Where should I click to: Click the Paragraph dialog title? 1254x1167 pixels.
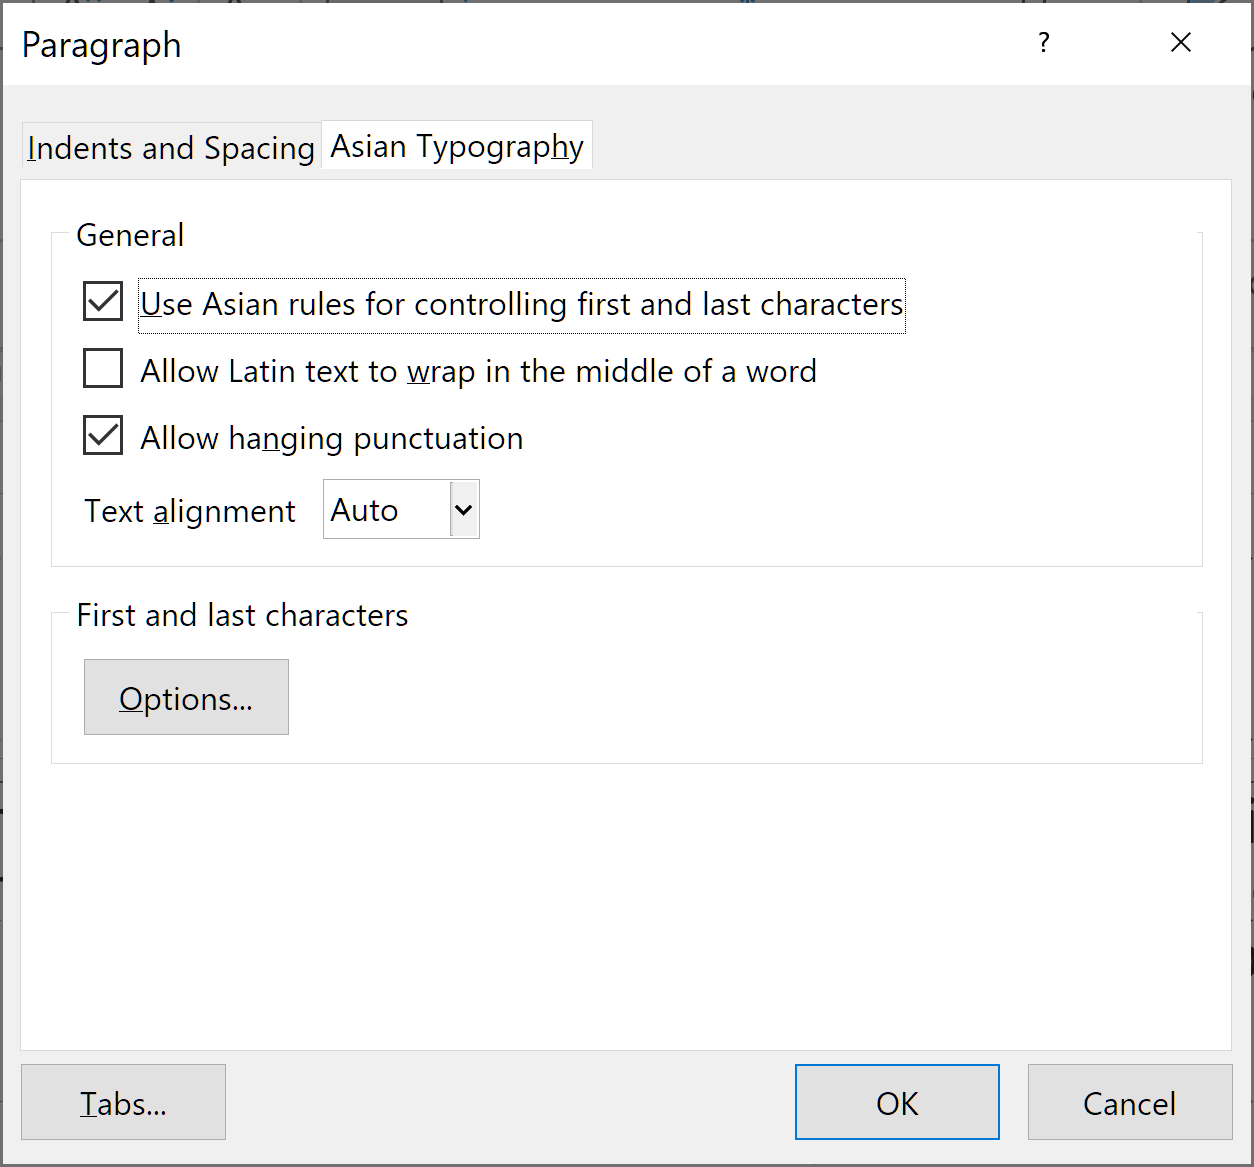point(101,45)
